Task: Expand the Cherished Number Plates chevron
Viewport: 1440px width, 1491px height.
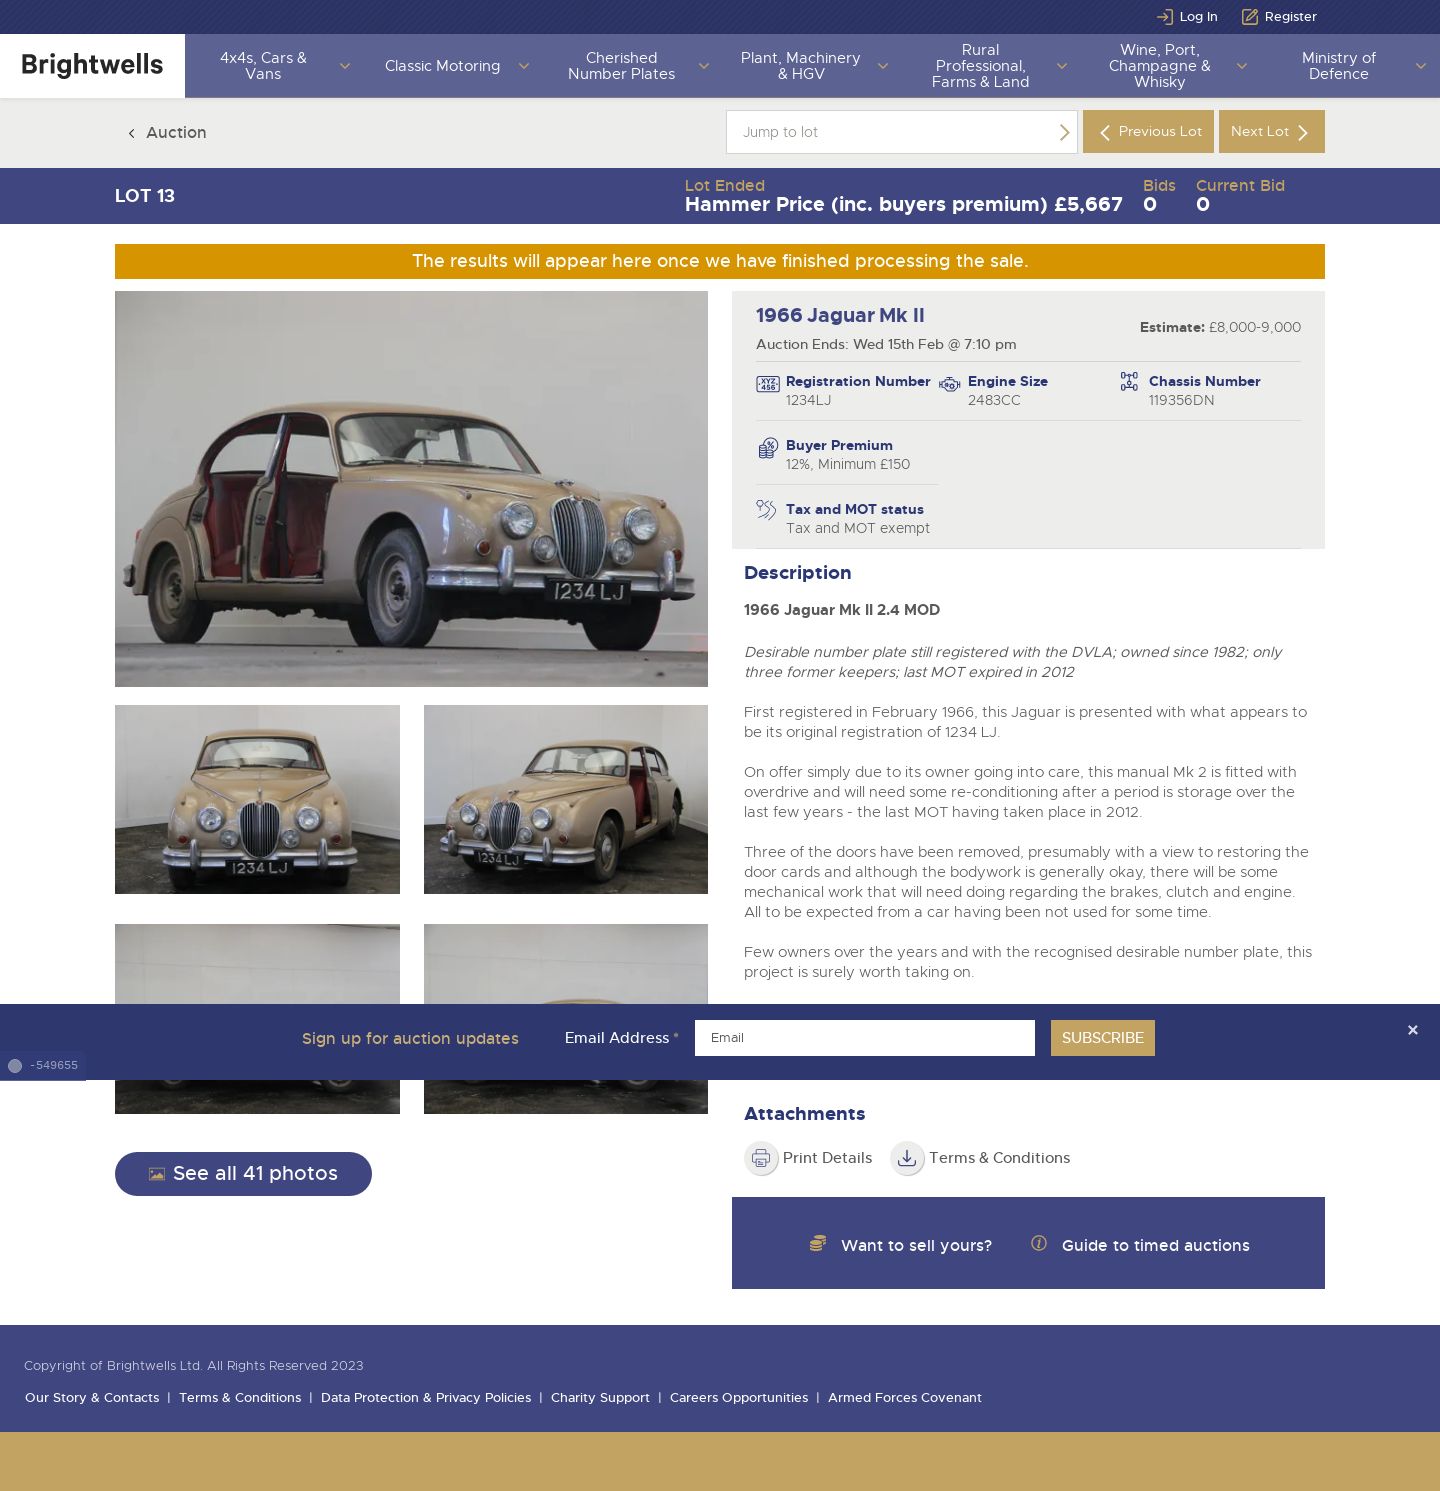Action: (x=703, y=66)
